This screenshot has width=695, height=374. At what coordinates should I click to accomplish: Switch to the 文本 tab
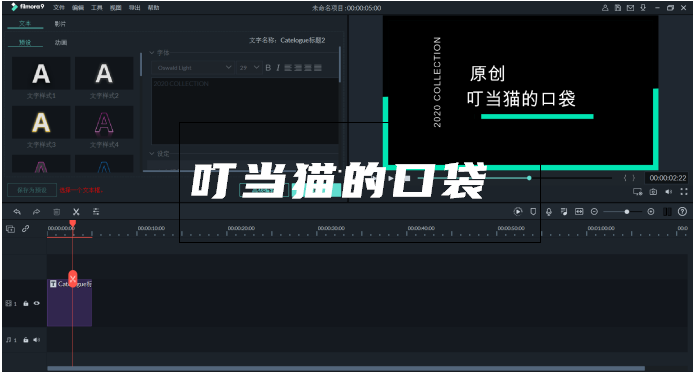(25, 24)
